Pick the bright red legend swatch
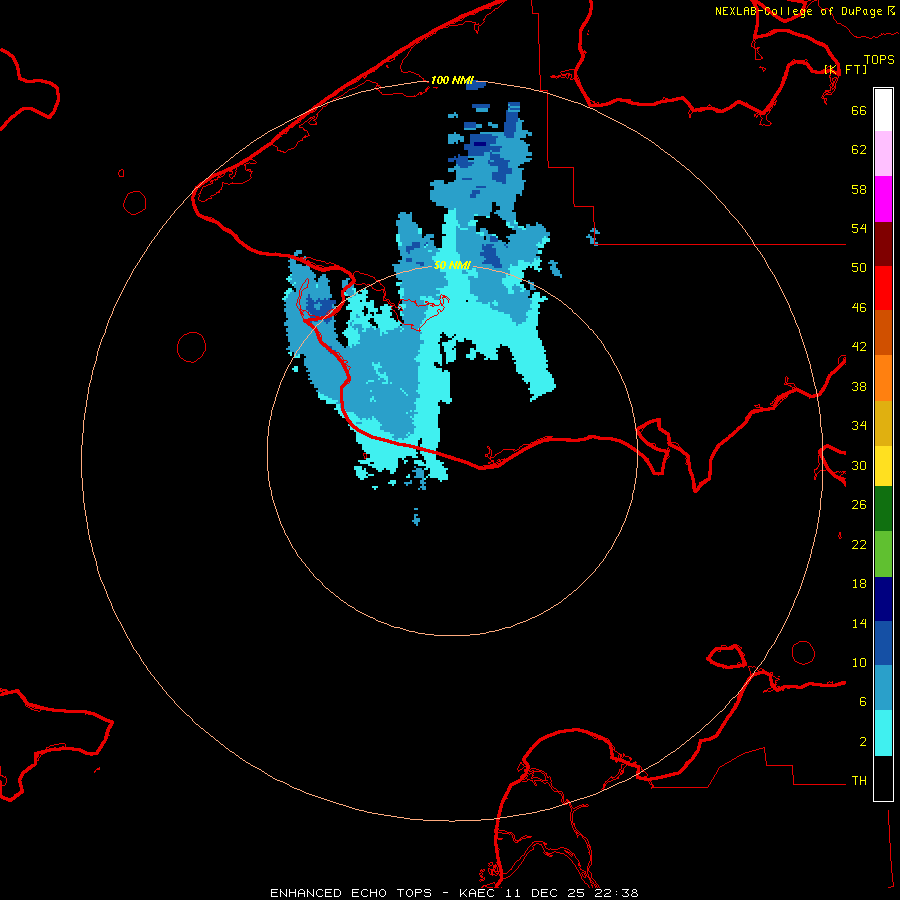The width and height of the screenshot is (900, 900). tap(883, 288)
